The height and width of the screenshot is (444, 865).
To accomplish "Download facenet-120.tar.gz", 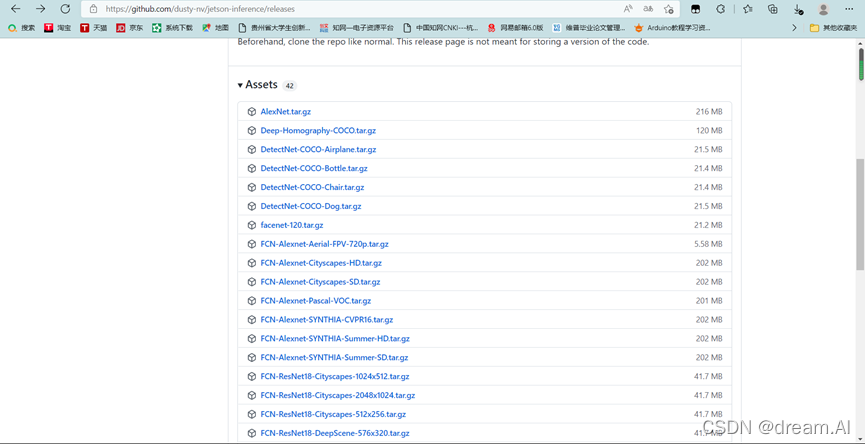I will (x=292, y=225).
